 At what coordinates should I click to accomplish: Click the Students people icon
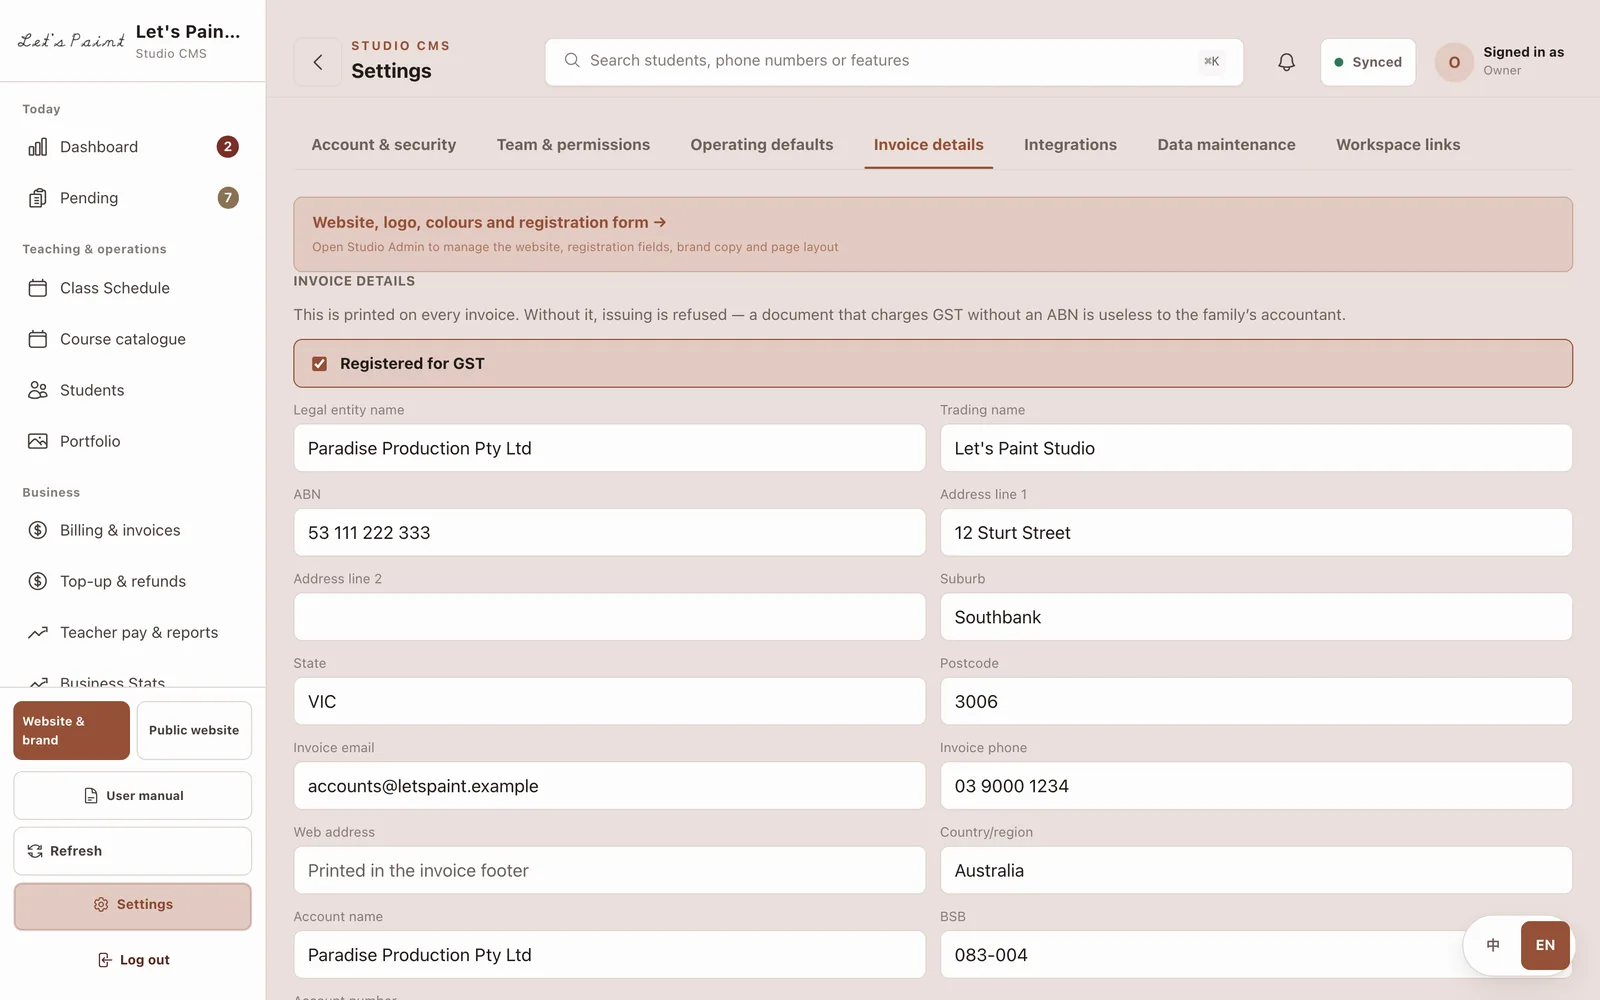coord(38,390)
